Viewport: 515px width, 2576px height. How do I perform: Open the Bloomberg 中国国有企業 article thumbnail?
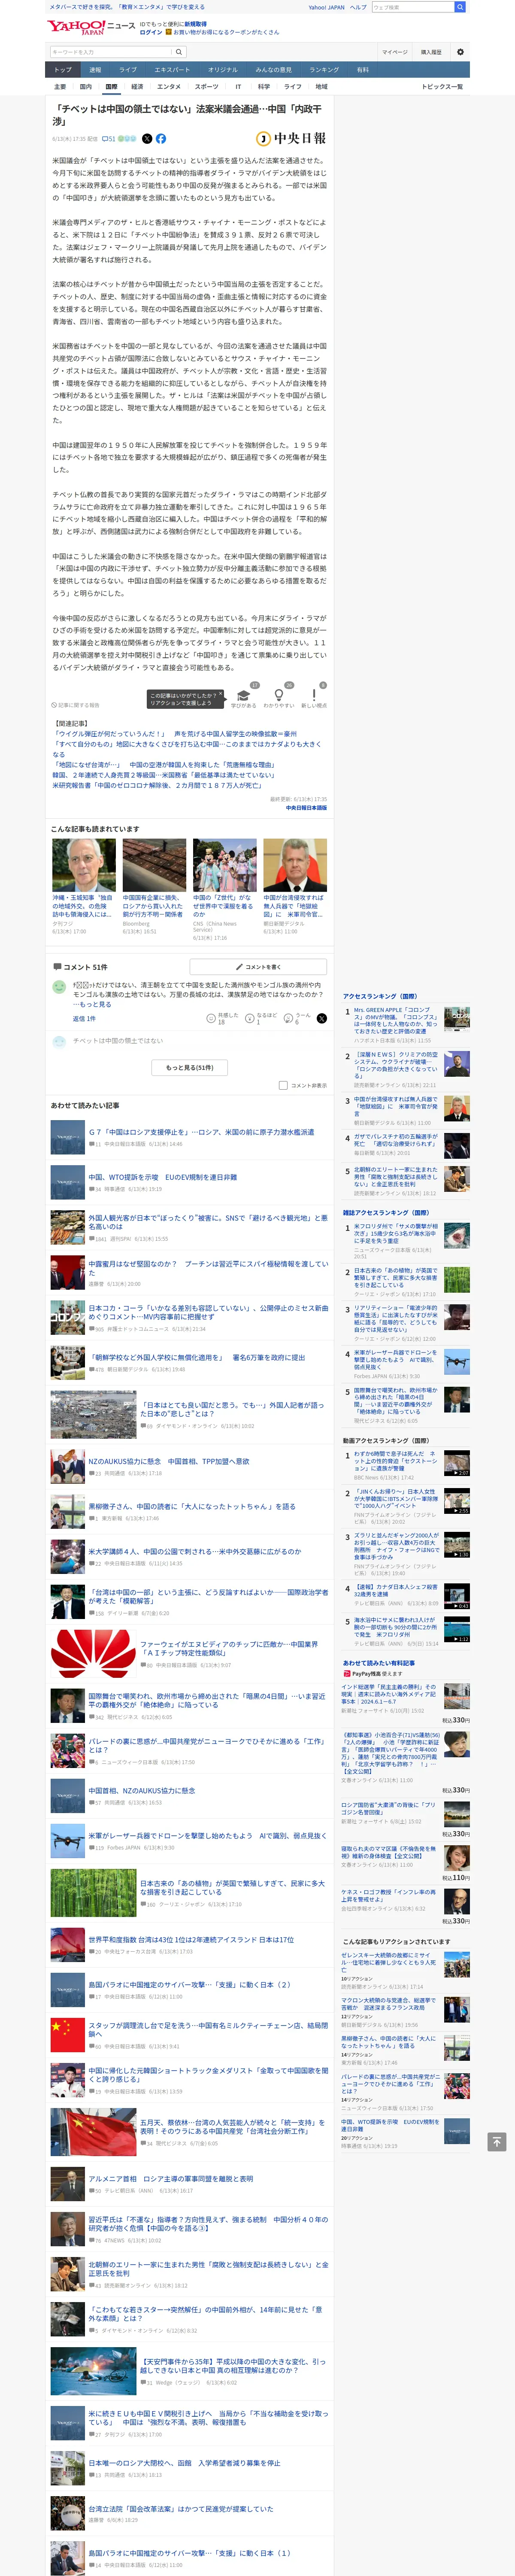tap(154, 865)
